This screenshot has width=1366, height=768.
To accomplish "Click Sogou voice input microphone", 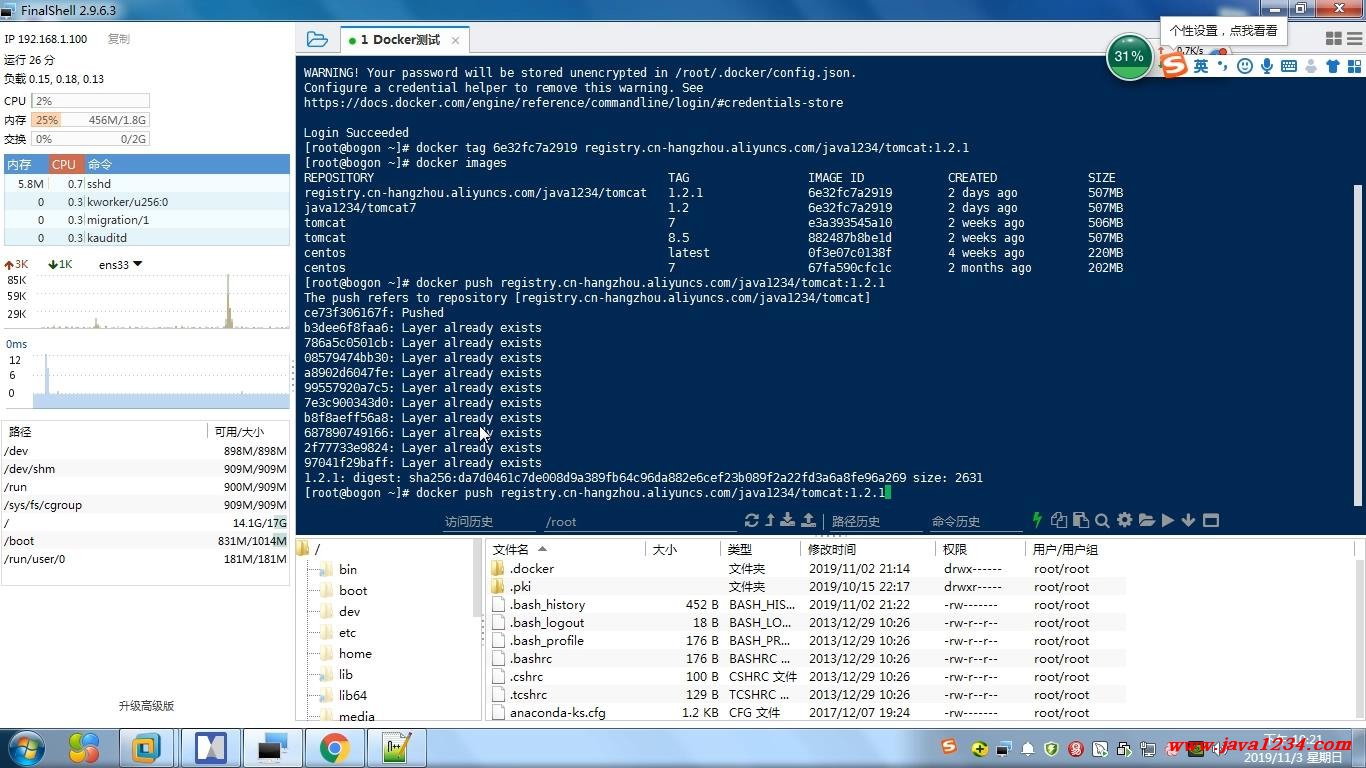I will (1267, 66).
